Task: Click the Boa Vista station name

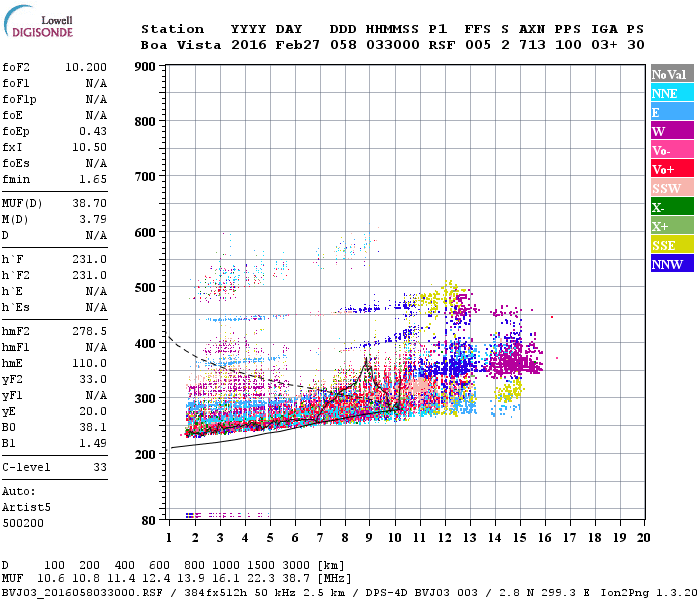Action: 181,45
